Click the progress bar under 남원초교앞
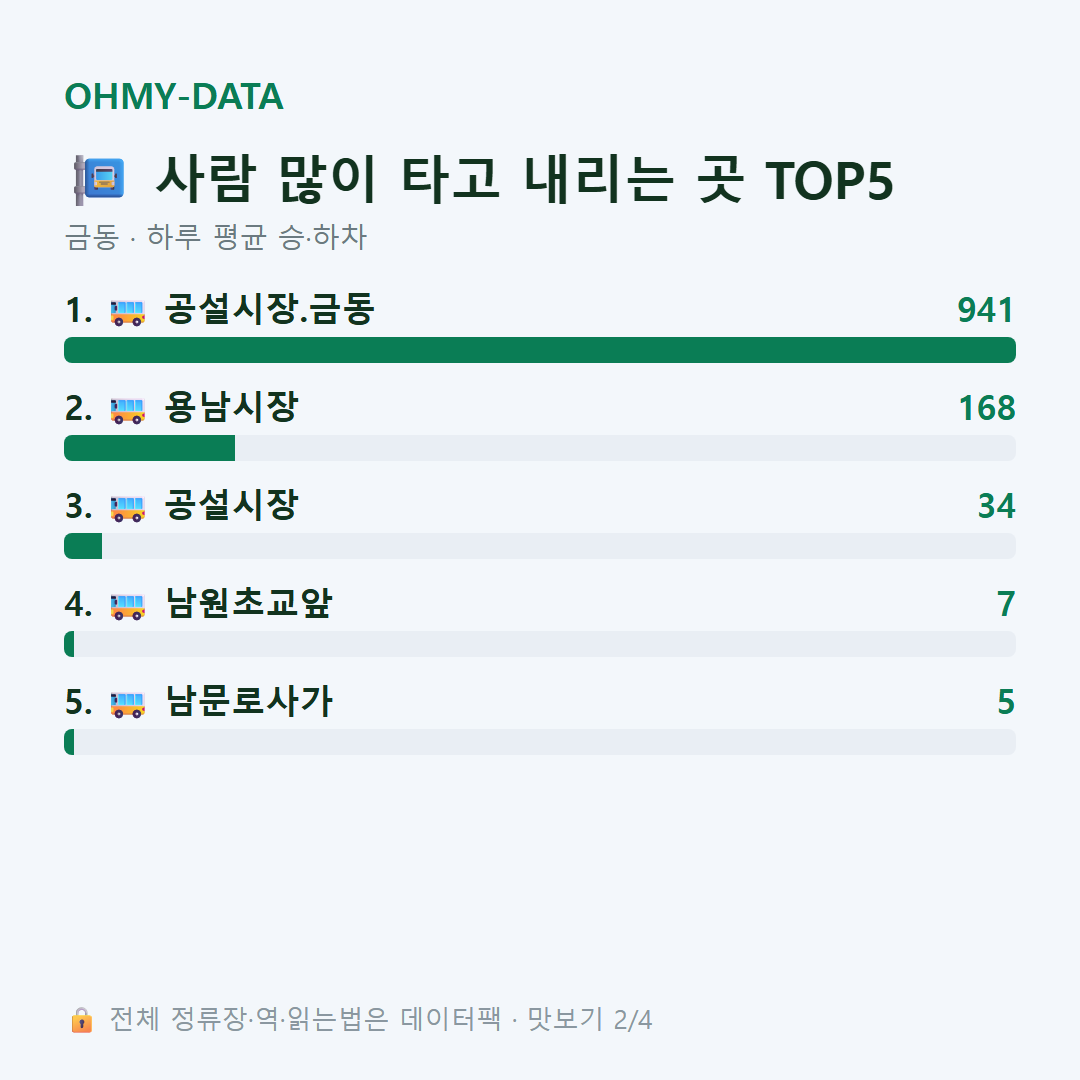Viewport: 1080px width, 1080px height. [540, 644]
